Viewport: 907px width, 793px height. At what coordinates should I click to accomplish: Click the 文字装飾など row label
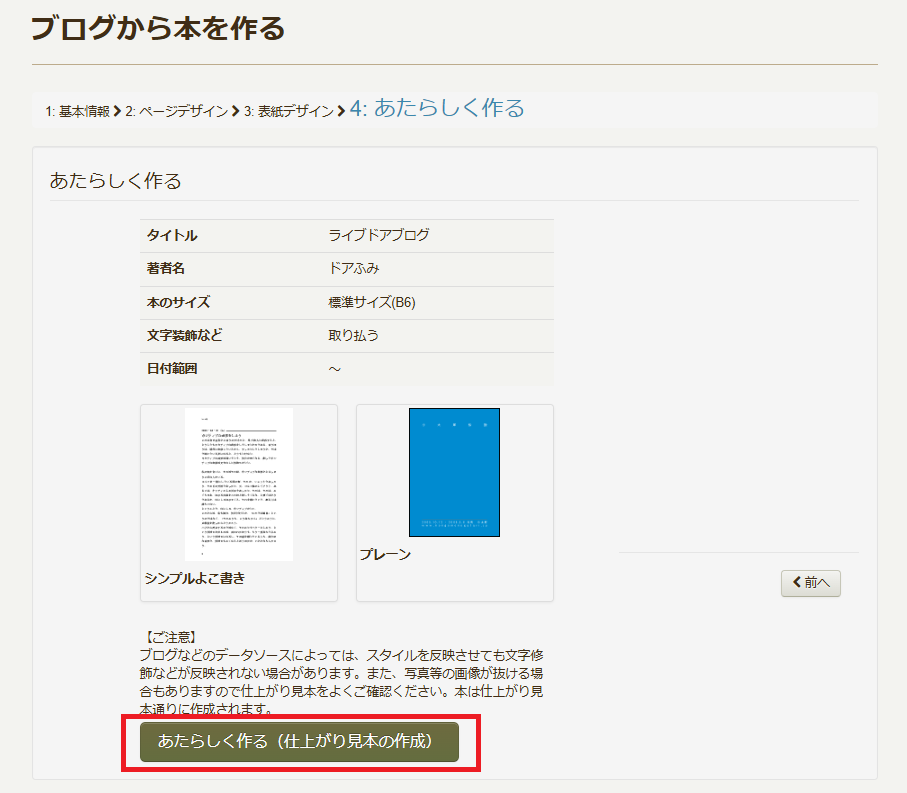coord(185,335)
